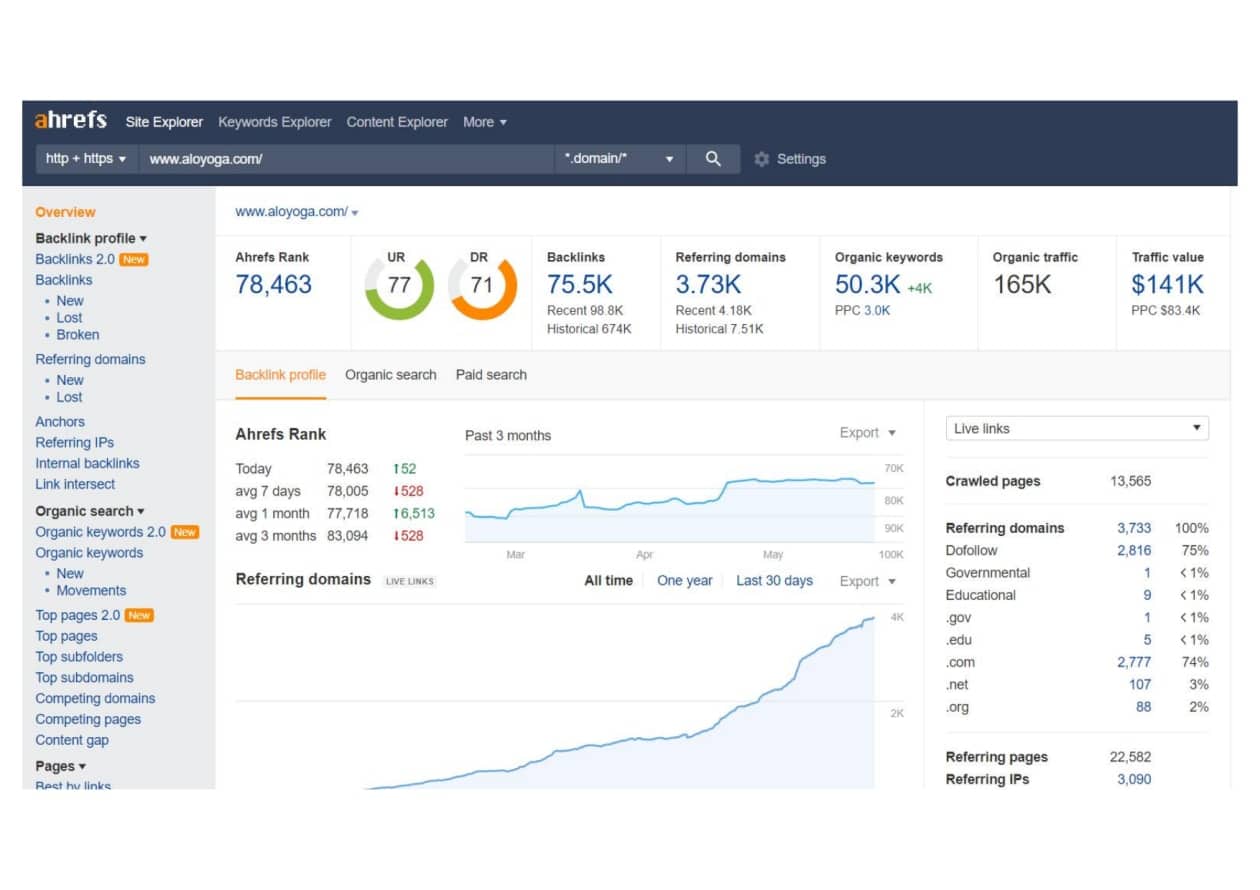Screen dimensions: 1260x890
Task: Click the Referring domains total 3,733
Action: (x=1134, y=528)
